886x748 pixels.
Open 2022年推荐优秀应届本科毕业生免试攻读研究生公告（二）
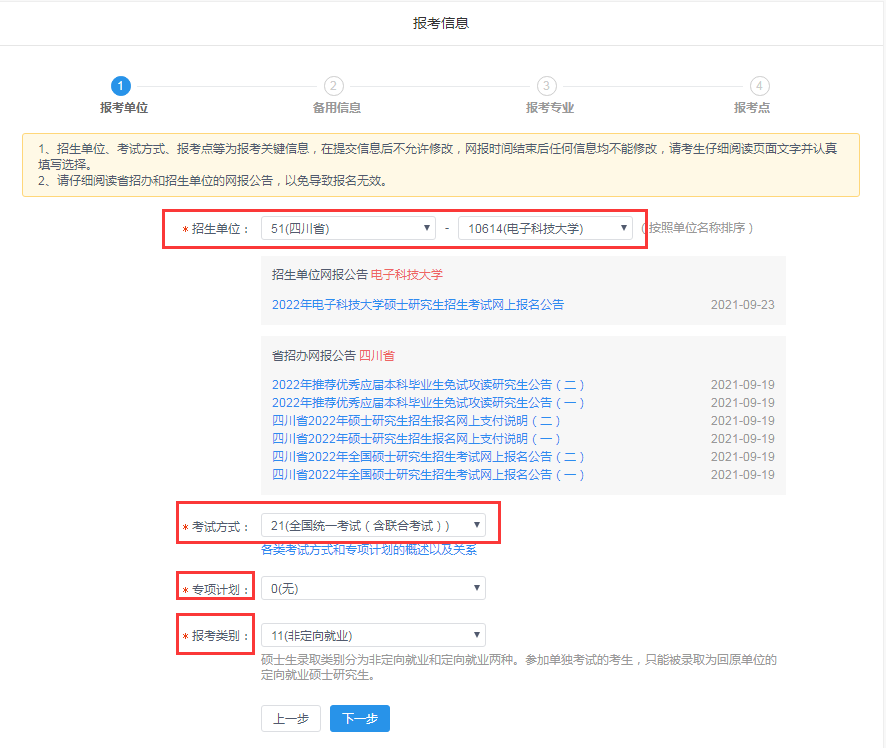tap(428, 385)
